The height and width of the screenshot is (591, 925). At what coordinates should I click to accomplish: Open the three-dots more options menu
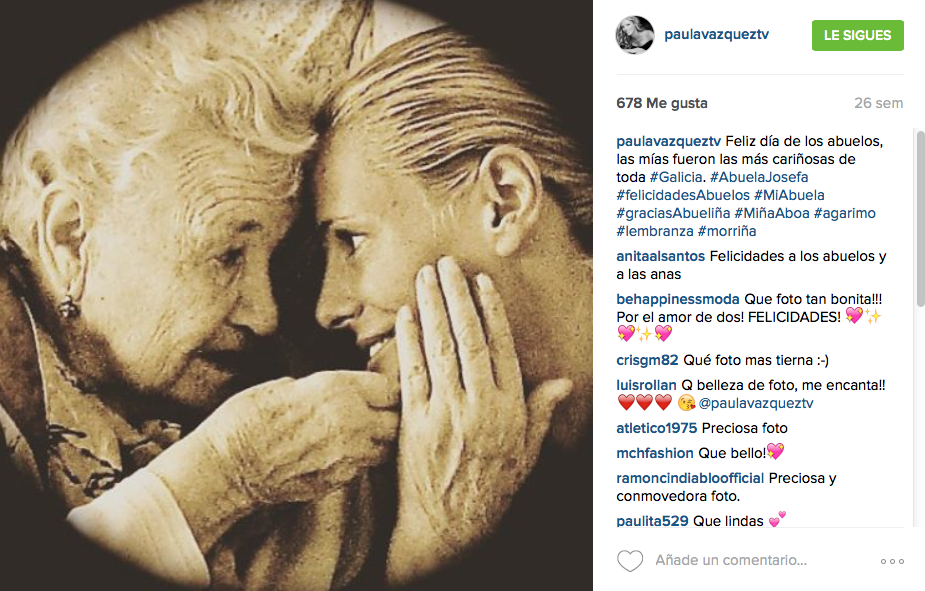[x=892, y=561]
